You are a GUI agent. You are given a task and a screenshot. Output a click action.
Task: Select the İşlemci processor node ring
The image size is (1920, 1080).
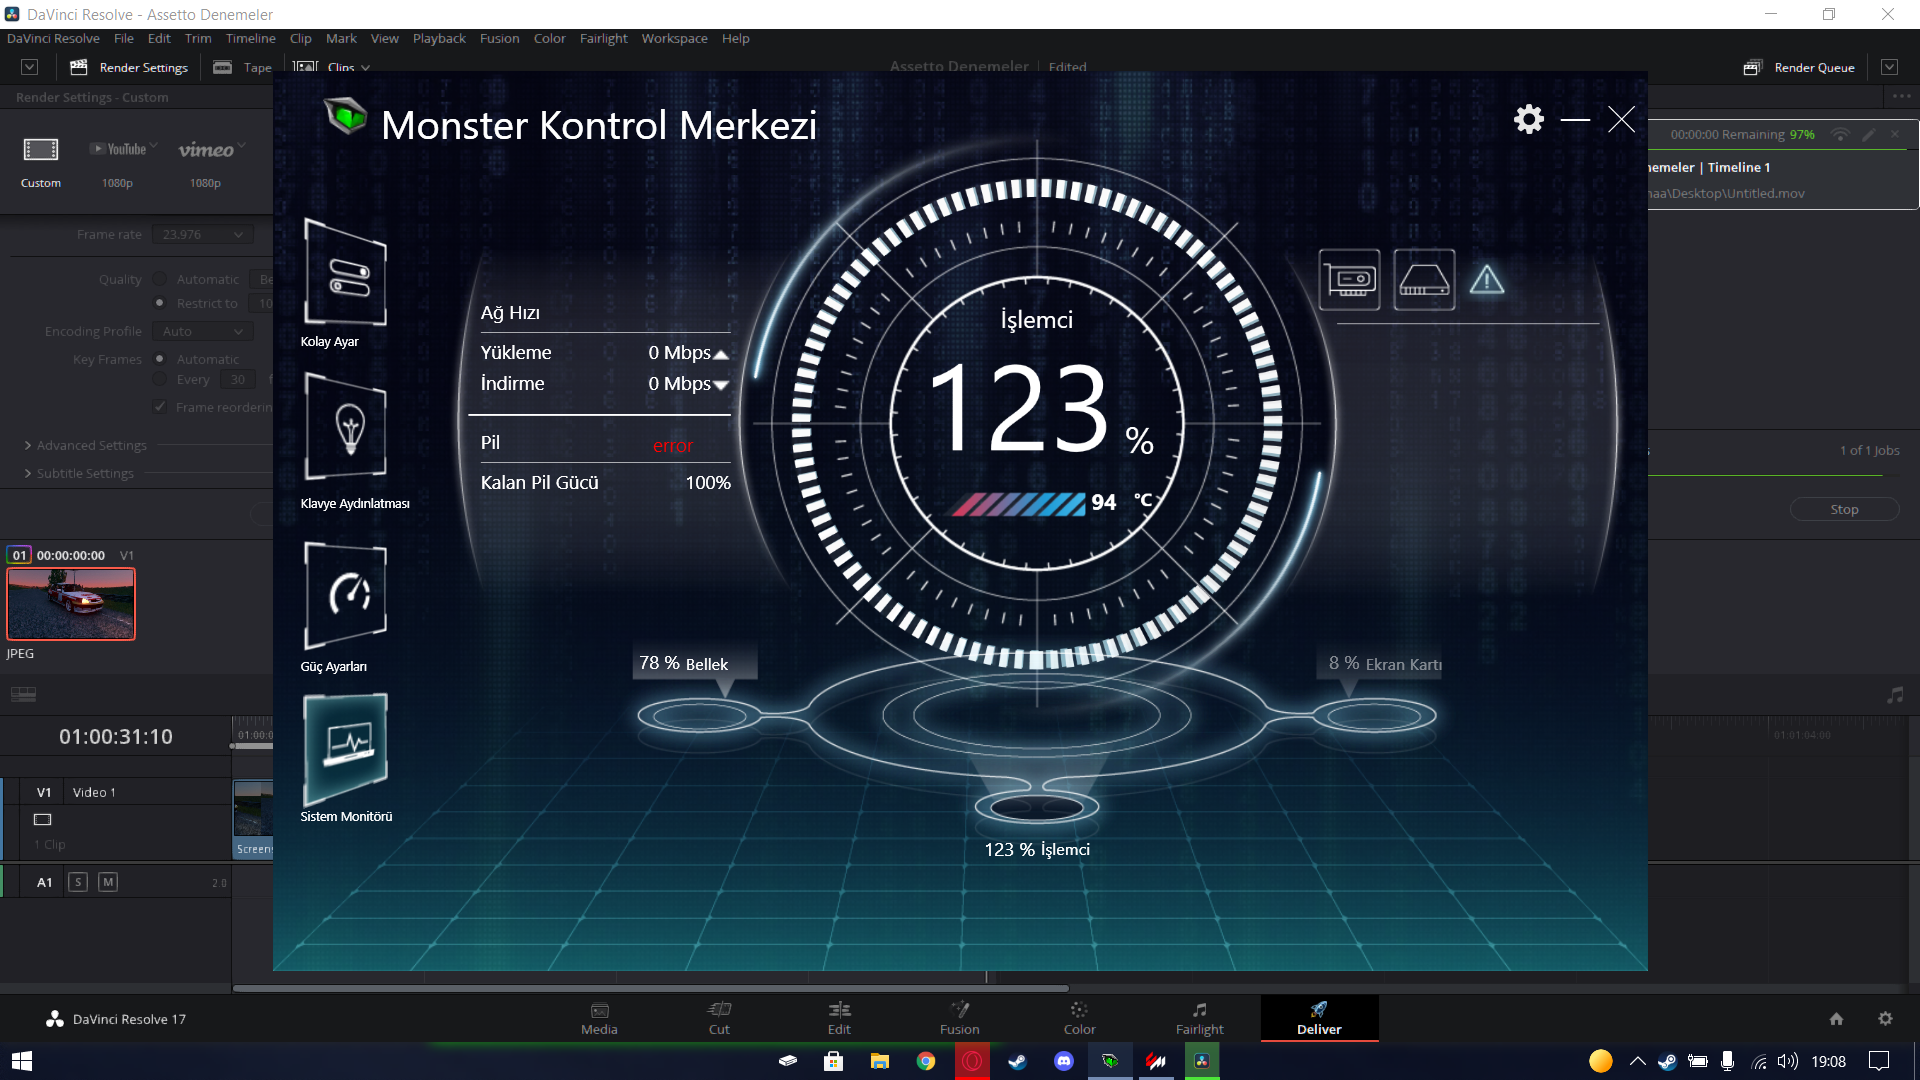click(x=1036, y=807)
